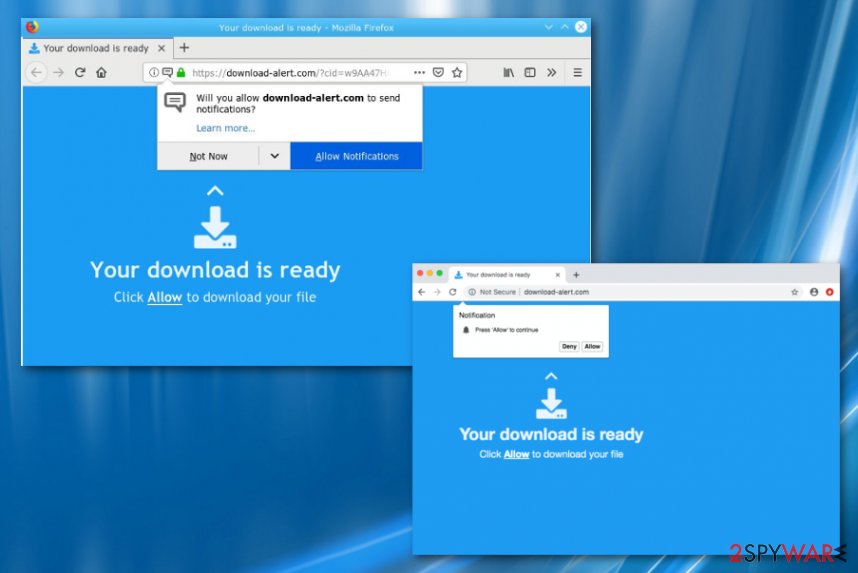Open 'Learn more...' link in Firefox prompt
The width and height of the screenshot is (858, 573).
225,128
